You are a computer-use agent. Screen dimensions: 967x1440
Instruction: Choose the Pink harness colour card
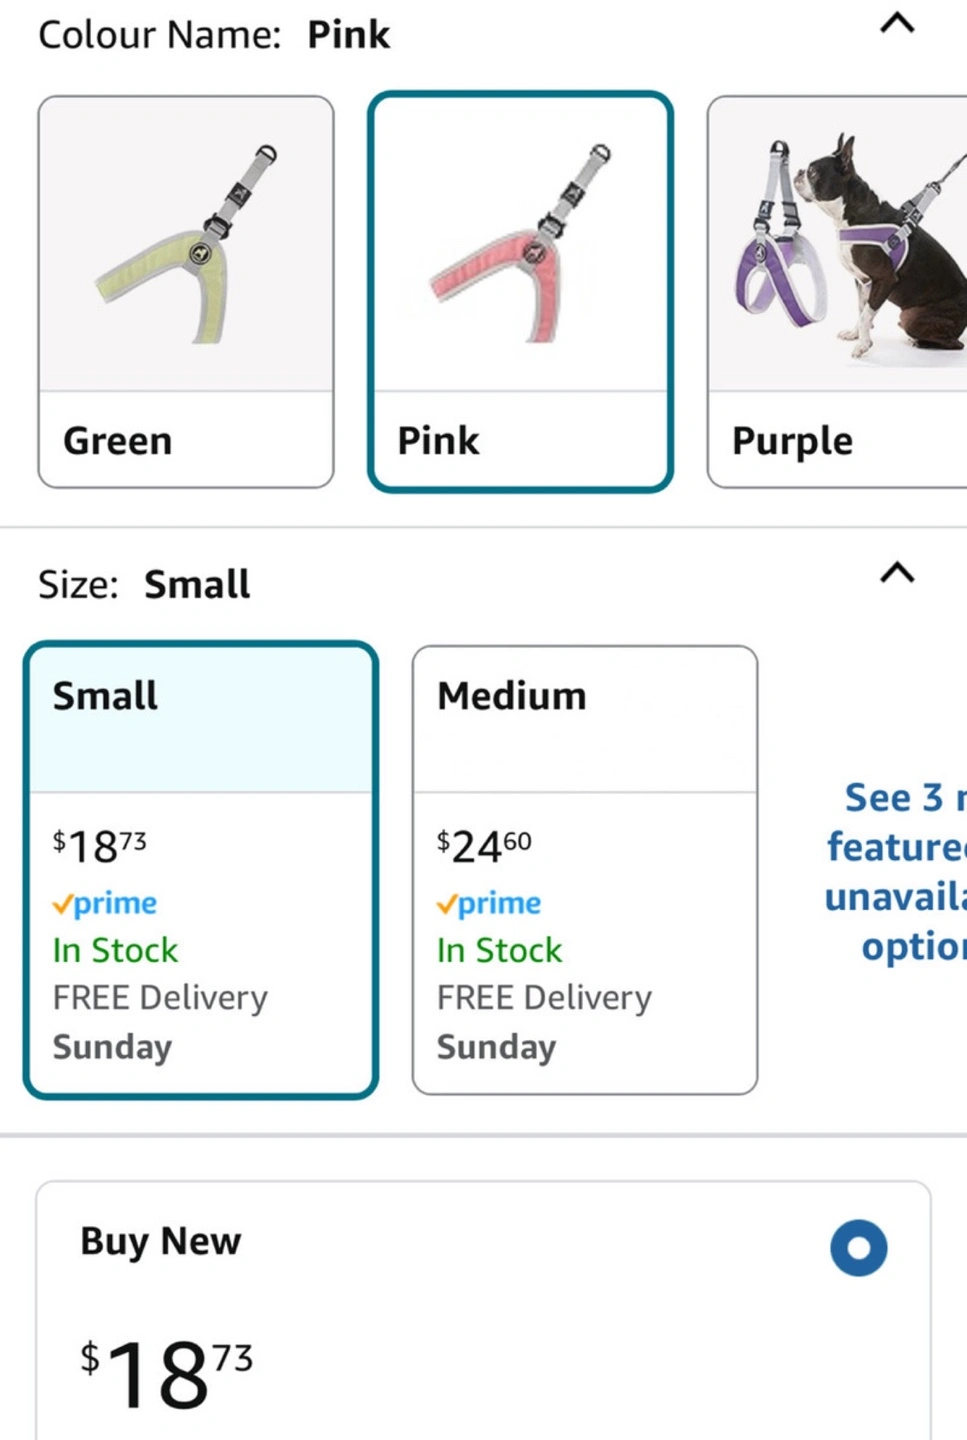(520, 292)
